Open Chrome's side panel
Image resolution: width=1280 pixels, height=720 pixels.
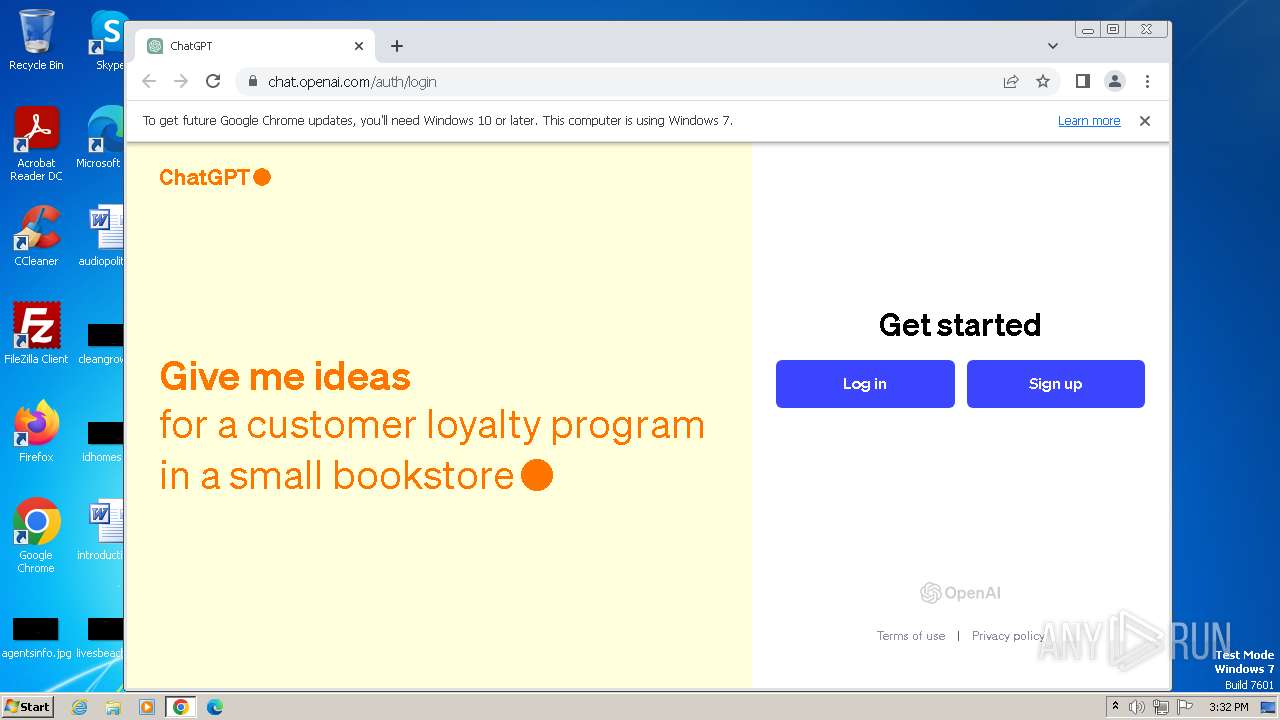[x=1082, y=81]
